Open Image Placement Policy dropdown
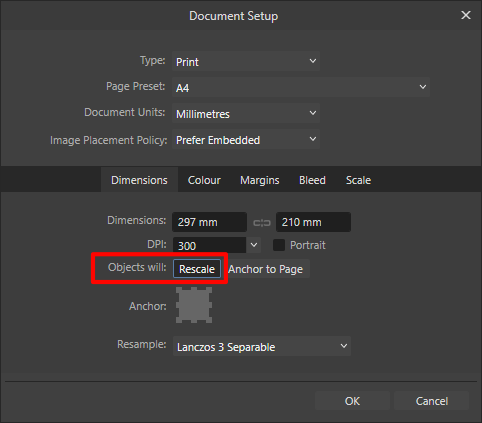The height and width of the screenshot is (423, 482). (246, 139)
